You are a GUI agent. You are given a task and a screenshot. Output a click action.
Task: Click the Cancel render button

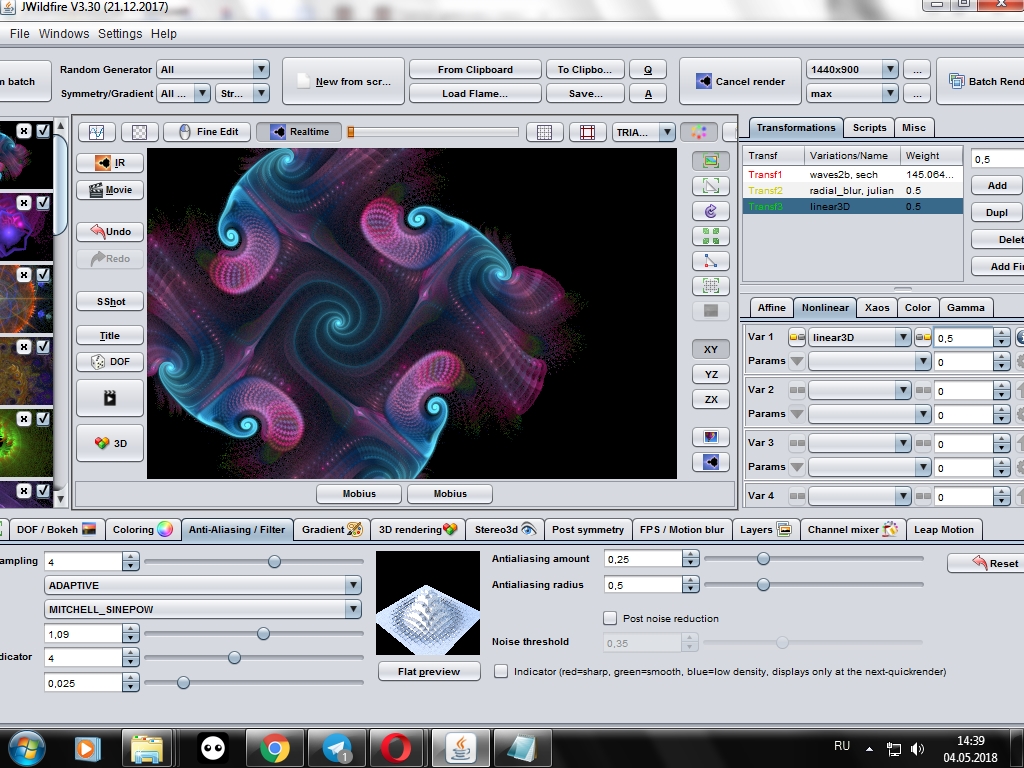tap(740, 82)
